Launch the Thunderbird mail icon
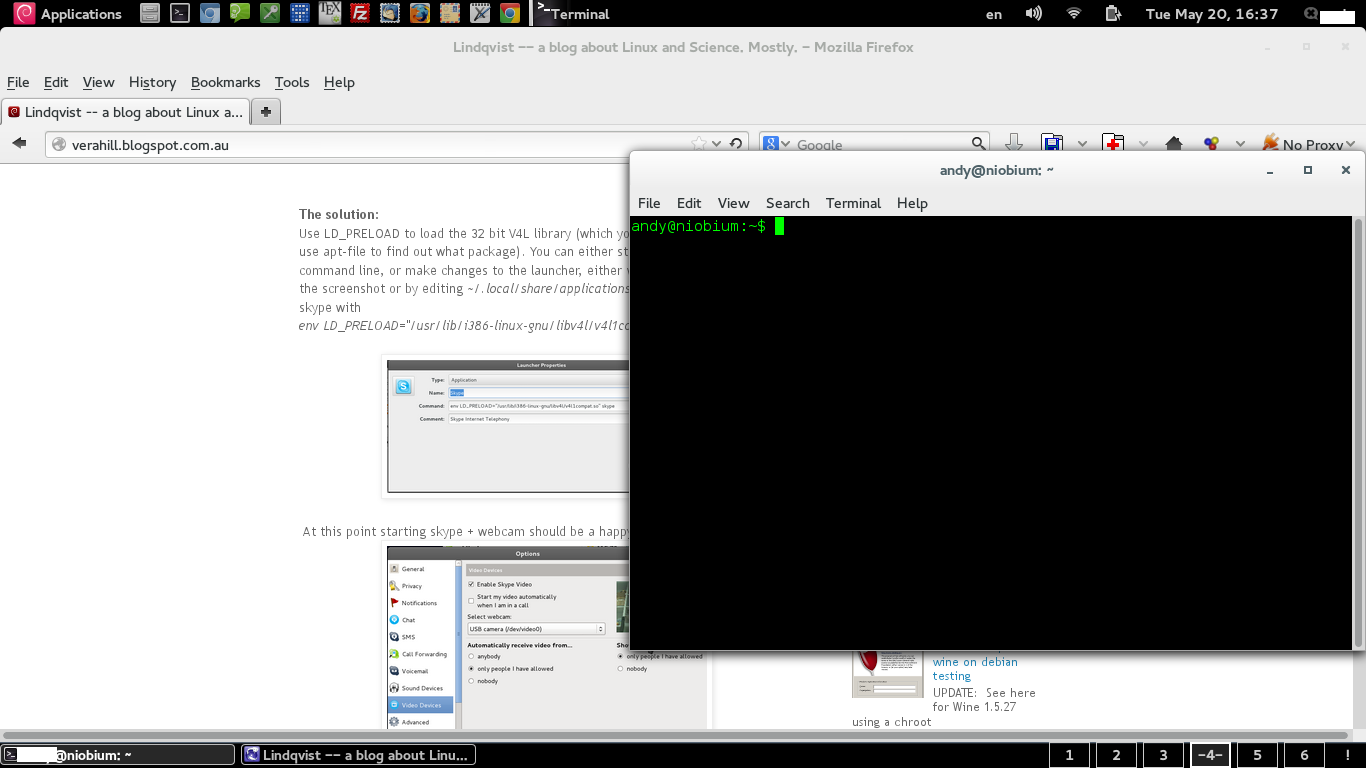The image size is (1366, 768). click(390, 14)
